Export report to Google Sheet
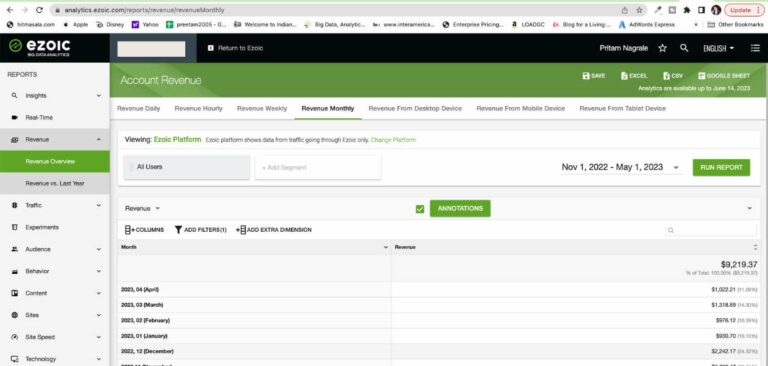The image size is (768, 366). [724, 76]
